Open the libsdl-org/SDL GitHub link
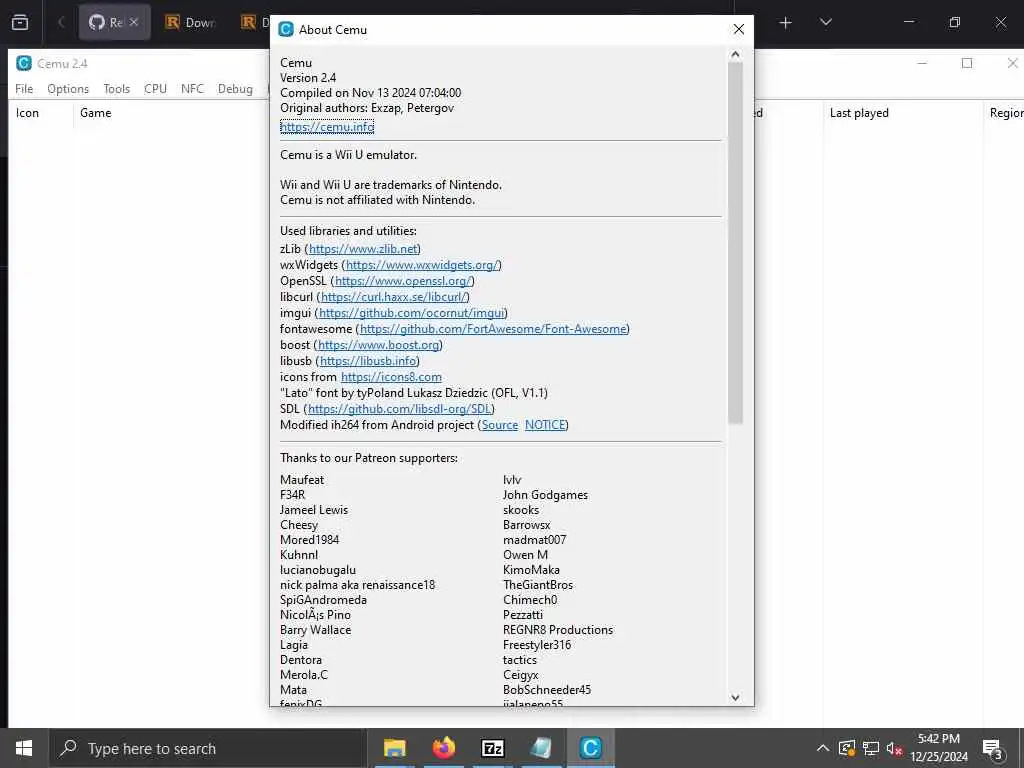 pos(399,409)
